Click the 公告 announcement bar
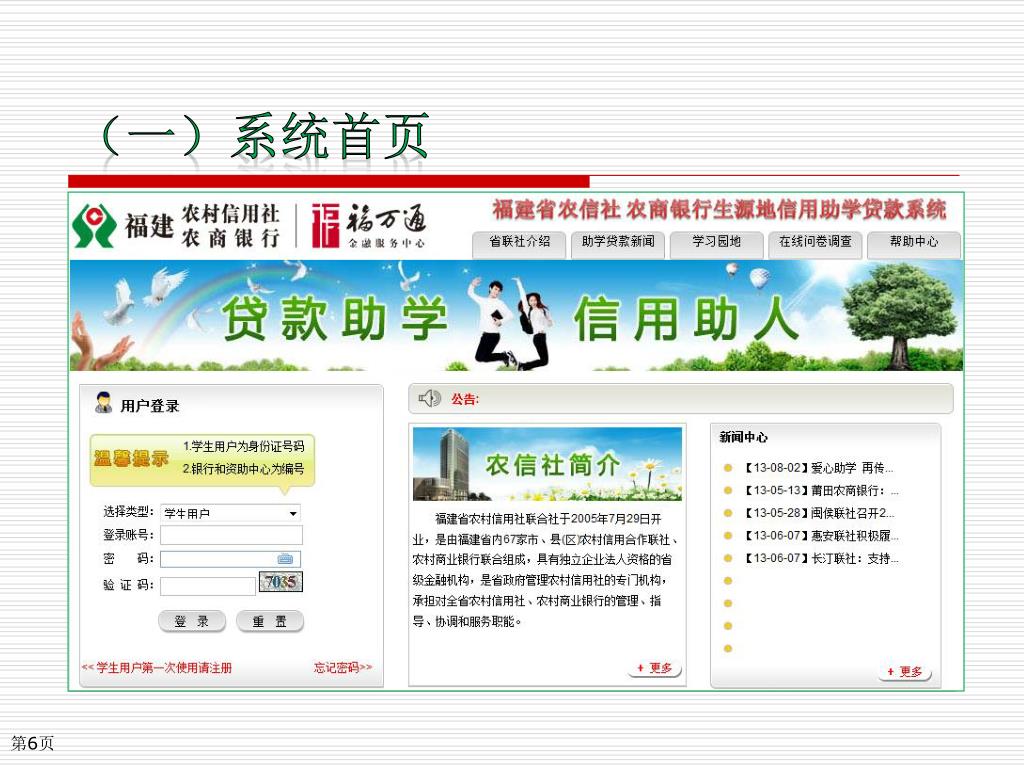The width and height of the screenshot is (1024, 768). point(680,398)
